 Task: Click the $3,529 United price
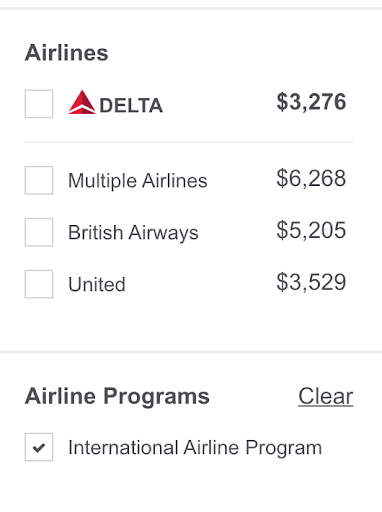(311, 282)
